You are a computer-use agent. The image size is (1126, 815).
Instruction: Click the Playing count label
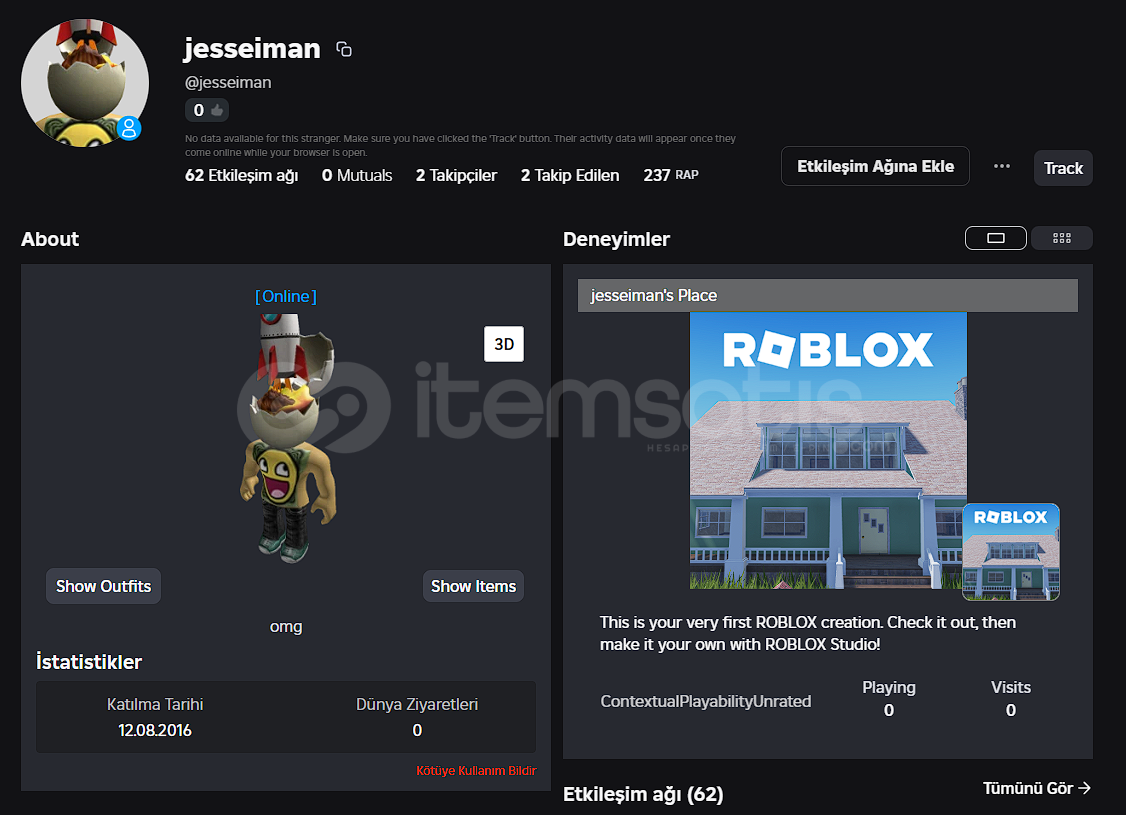(x=888, y=687)
